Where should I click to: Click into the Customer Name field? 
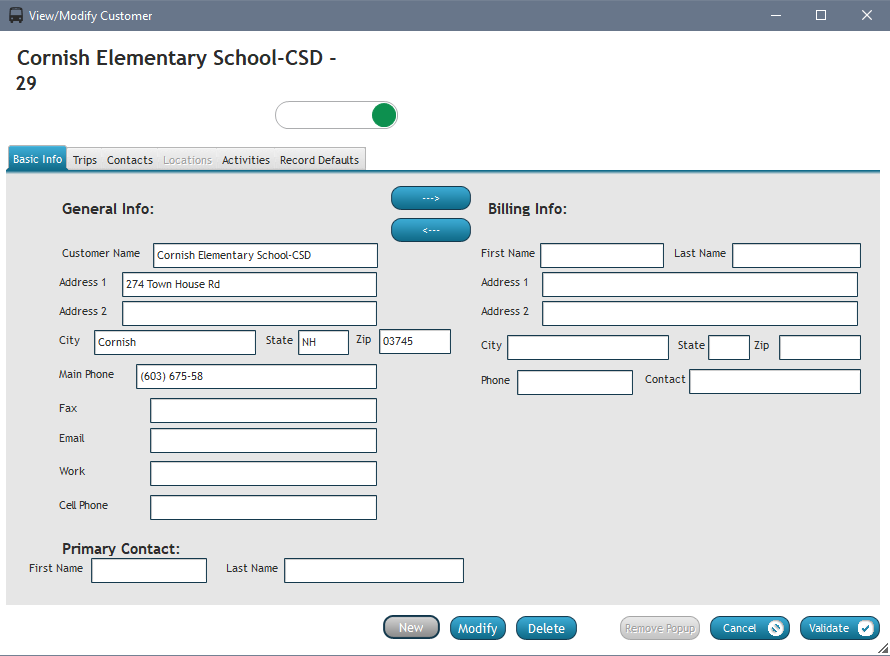pyautogui.click(x=265, y=255)
